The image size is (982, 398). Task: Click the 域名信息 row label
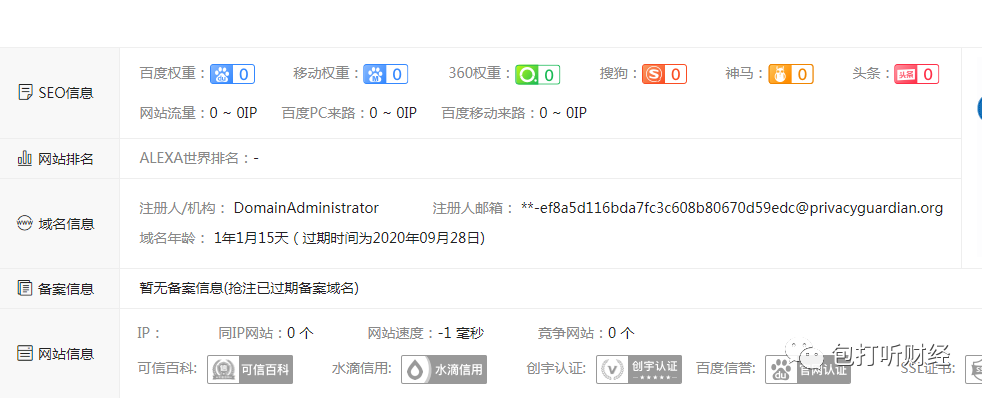tap(66, 224)
